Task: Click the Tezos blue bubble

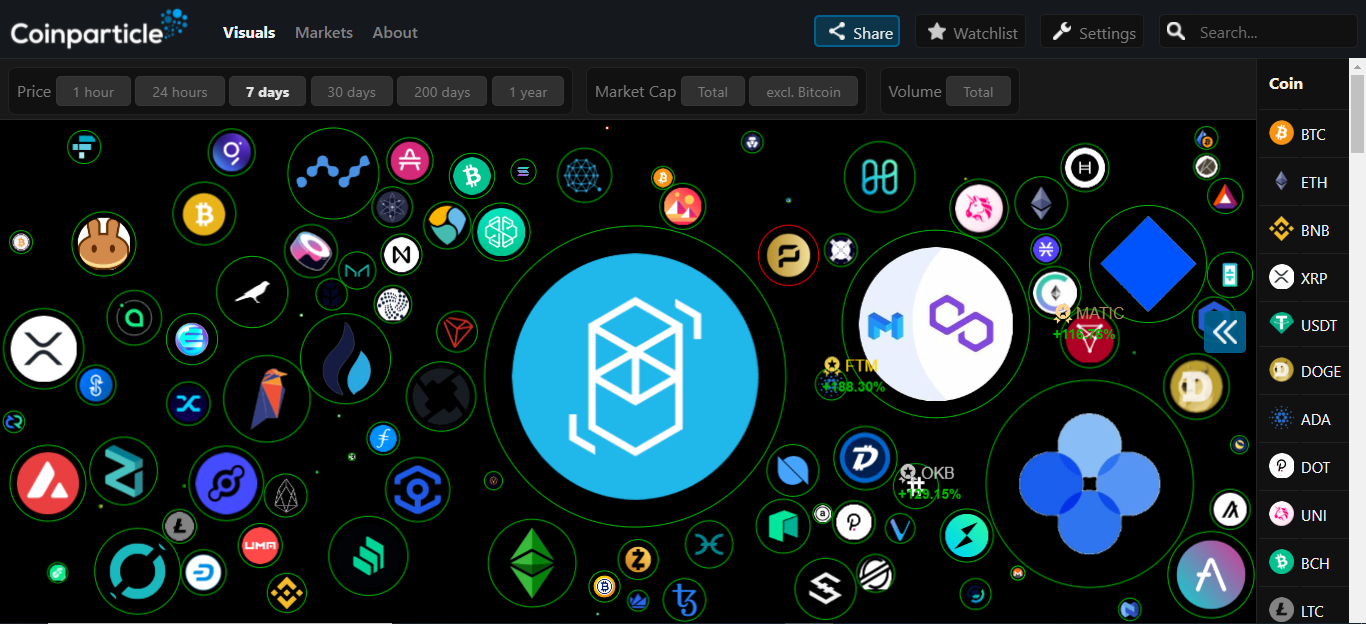Action: coord(686,600)
